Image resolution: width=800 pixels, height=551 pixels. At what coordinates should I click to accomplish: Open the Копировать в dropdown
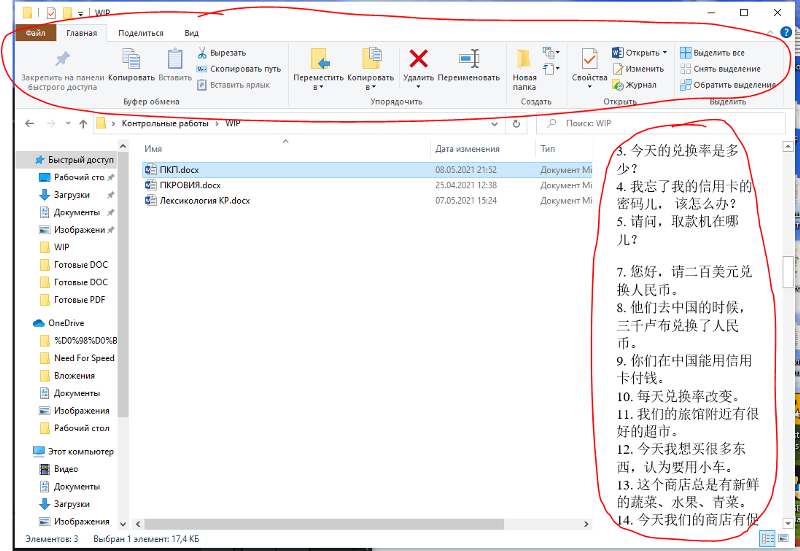coord(370,87)
